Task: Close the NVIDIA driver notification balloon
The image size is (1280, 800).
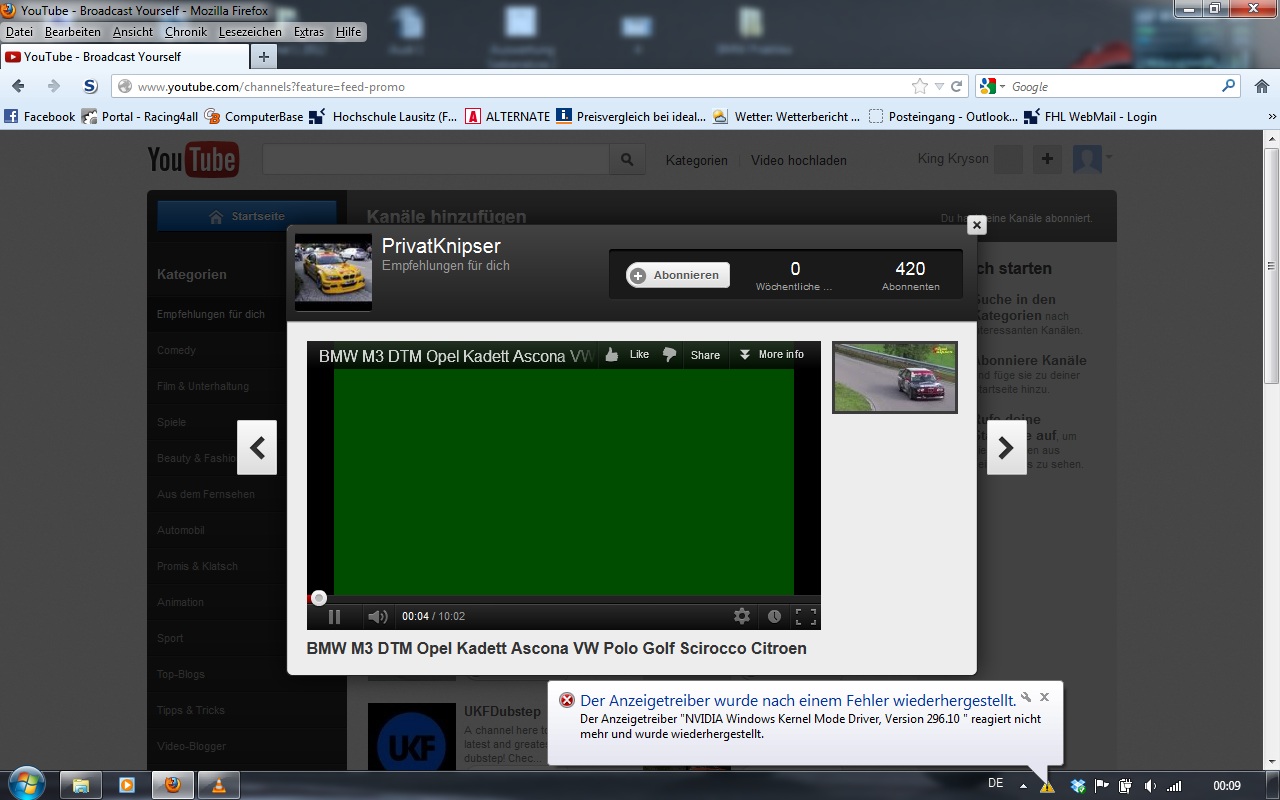Action: click(x=1044, y=697)
